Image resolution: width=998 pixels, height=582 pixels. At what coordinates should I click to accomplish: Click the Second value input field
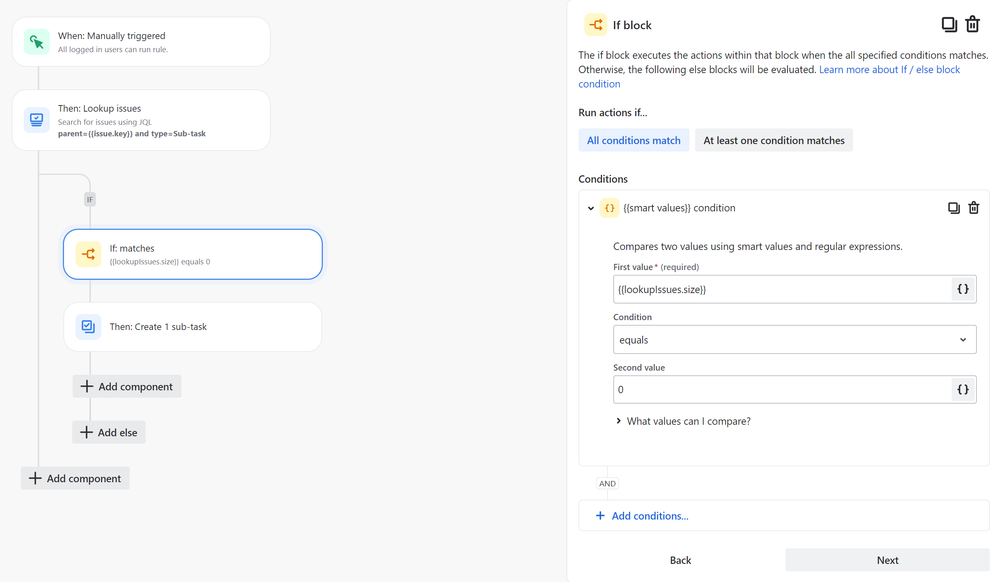[x=781, y=389]
